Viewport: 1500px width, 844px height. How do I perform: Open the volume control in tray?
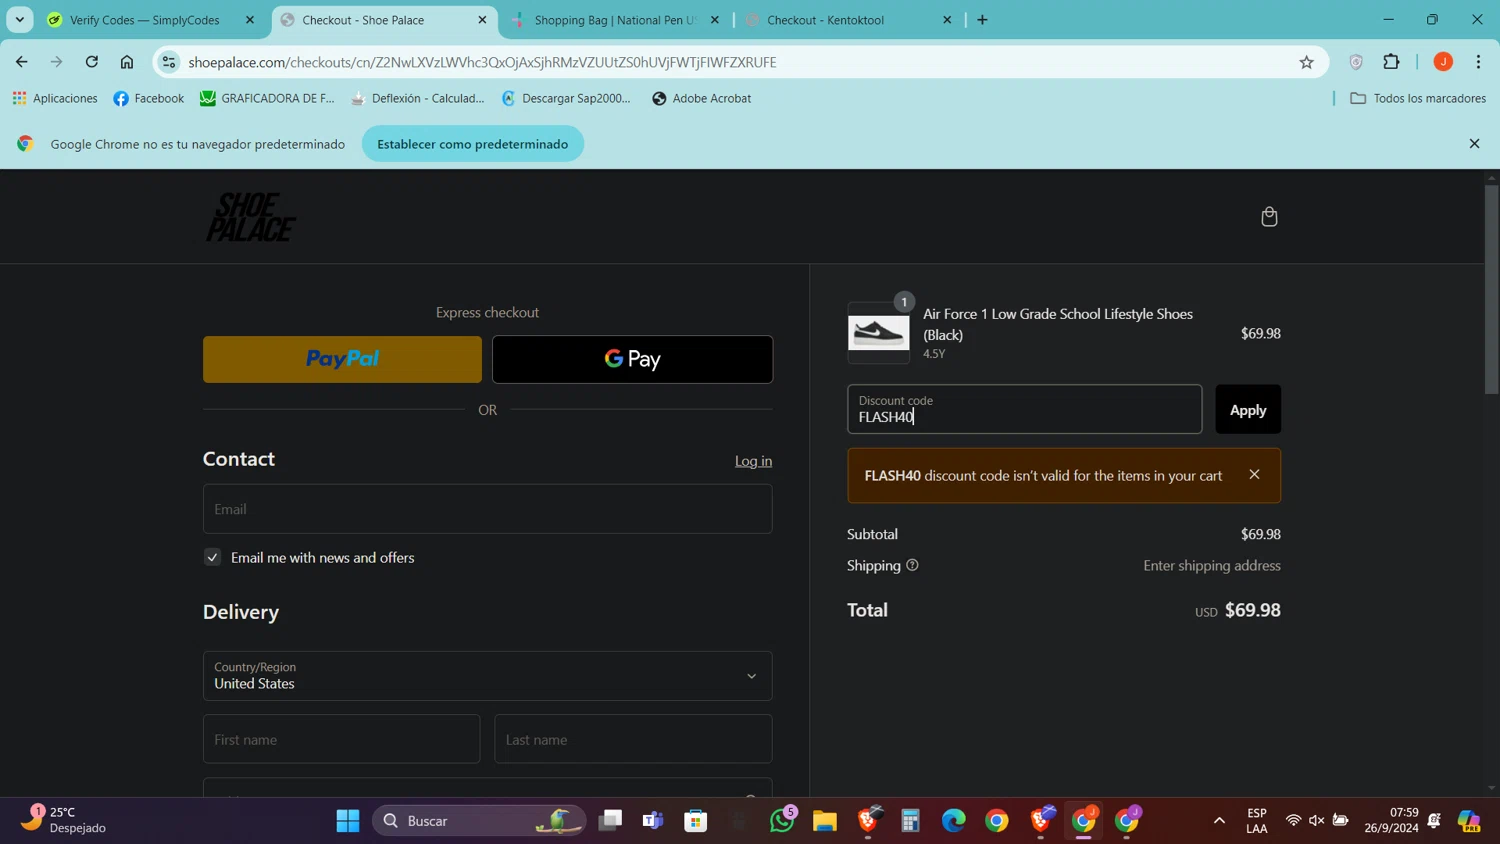[x=1317, y=821]
